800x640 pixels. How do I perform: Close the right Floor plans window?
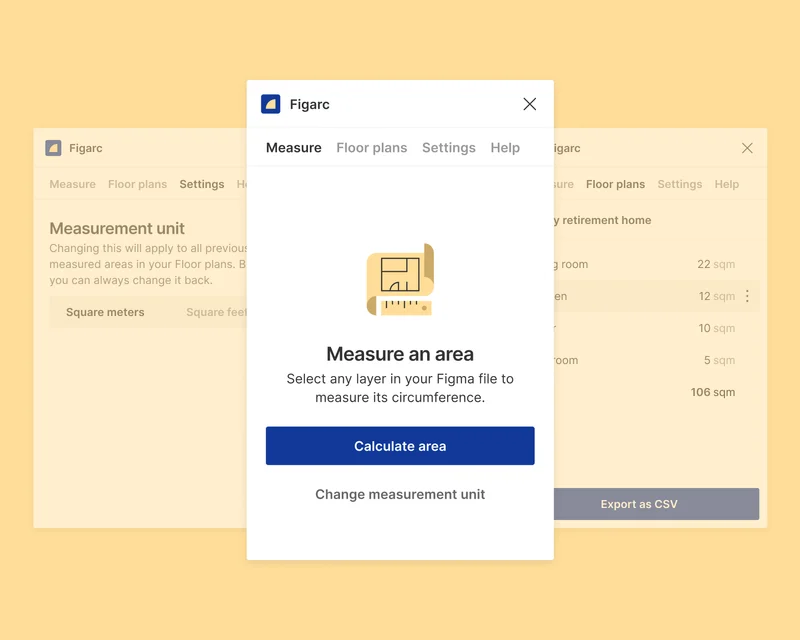(x=747, y=148)
